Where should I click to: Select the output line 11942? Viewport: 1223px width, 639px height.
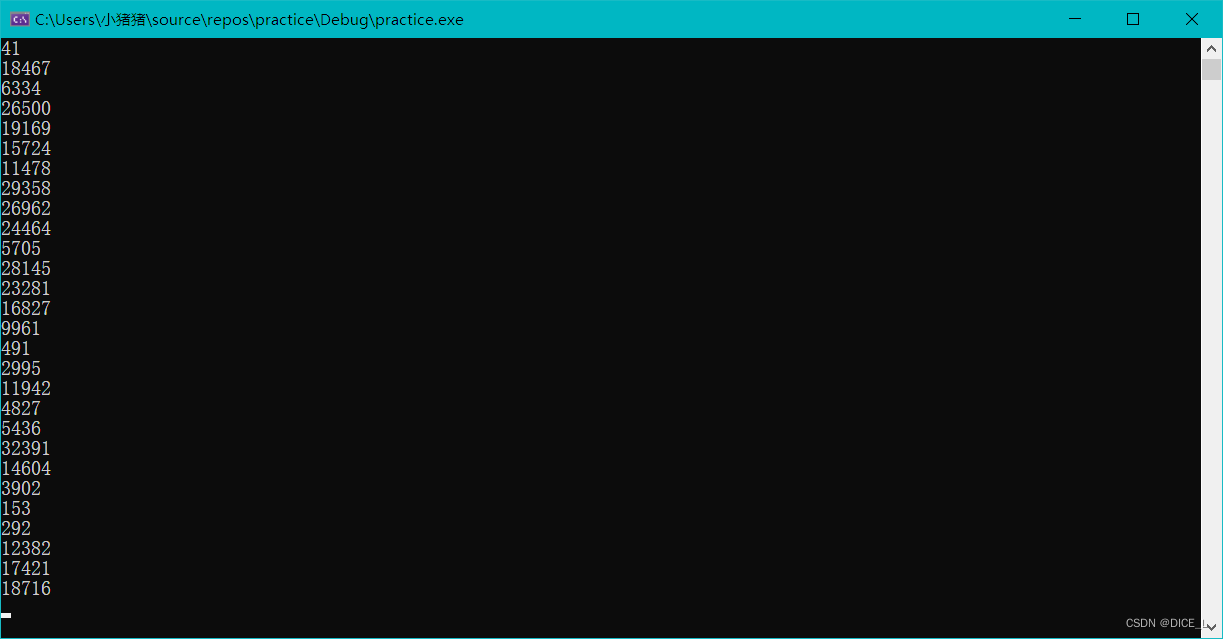tap(26, 389)
